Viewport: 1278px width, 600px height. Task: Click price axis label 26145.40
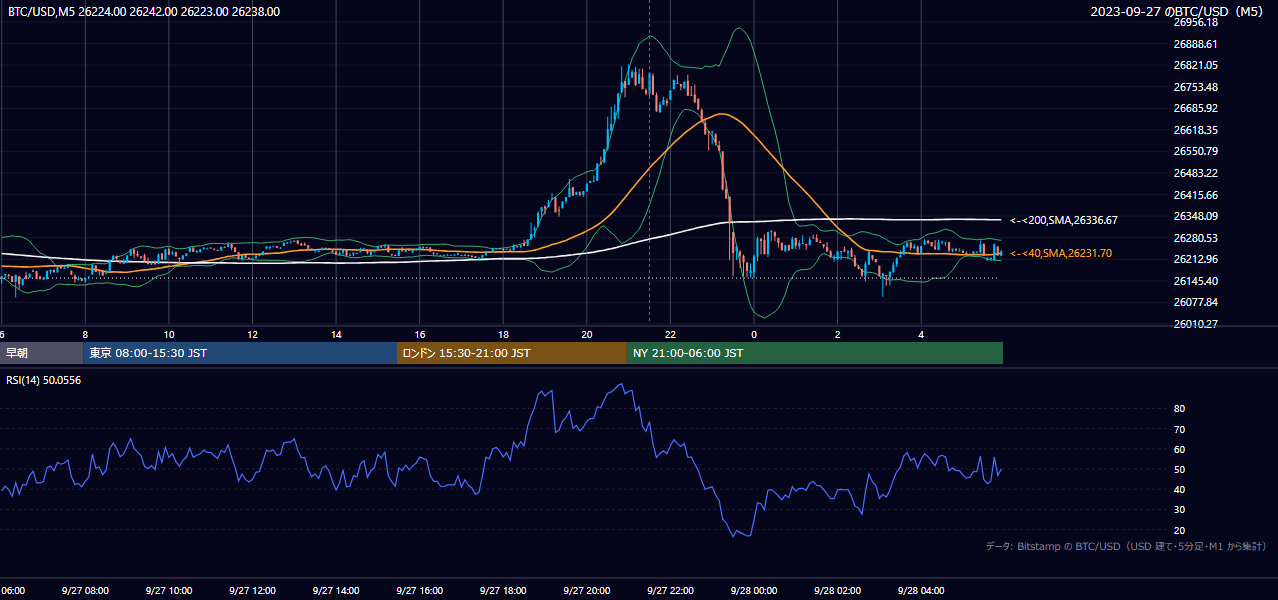(1195, 281)
